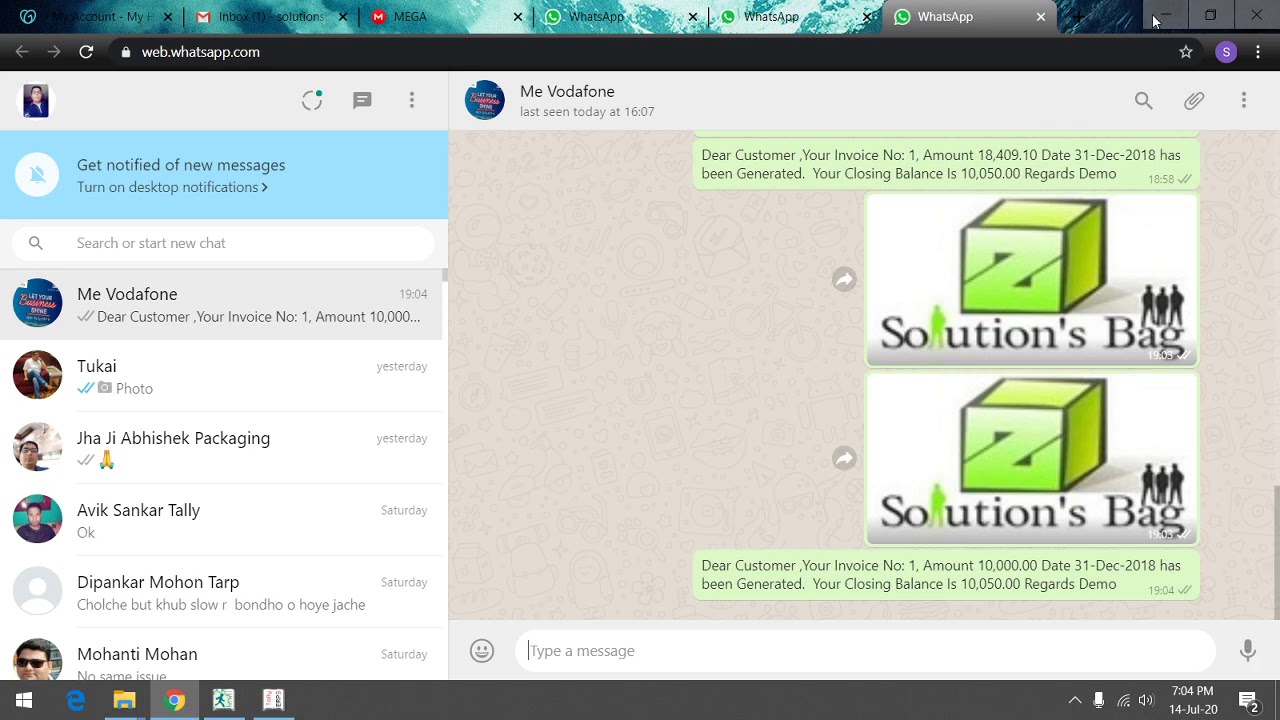
Task: Open the Windows notification center
Action: tap(1248, 701)
